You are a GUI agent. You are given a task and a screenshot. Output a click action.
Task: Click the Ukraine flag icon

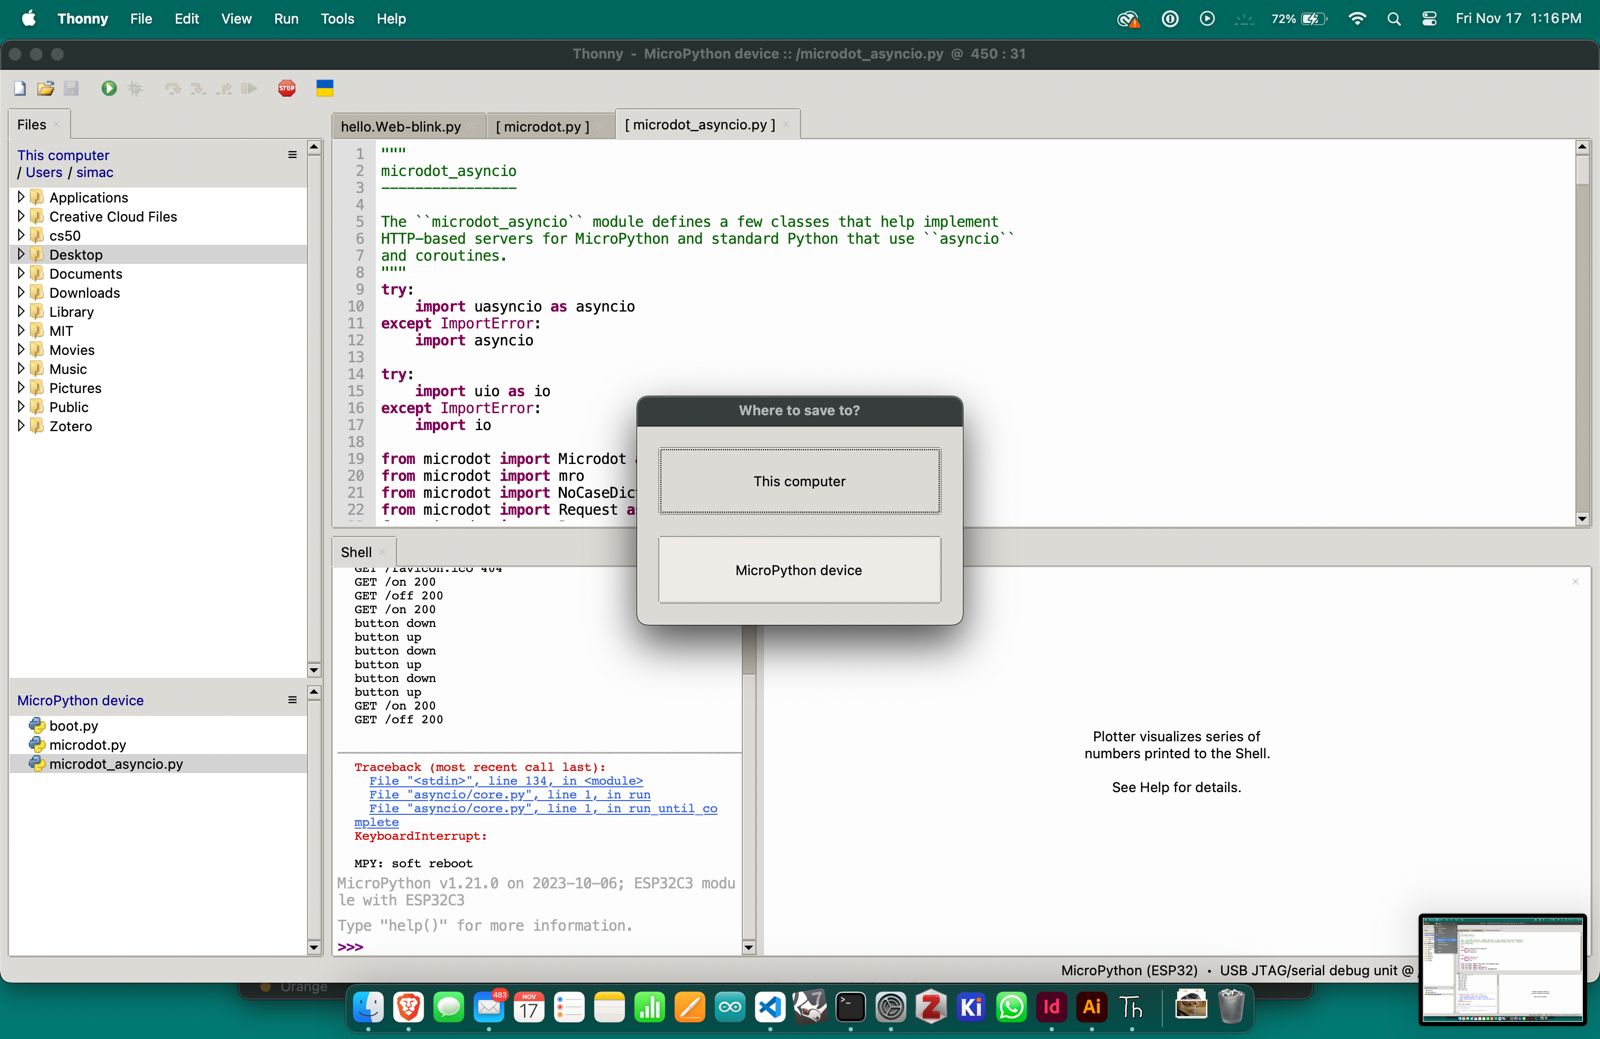[x=325, y=88]
